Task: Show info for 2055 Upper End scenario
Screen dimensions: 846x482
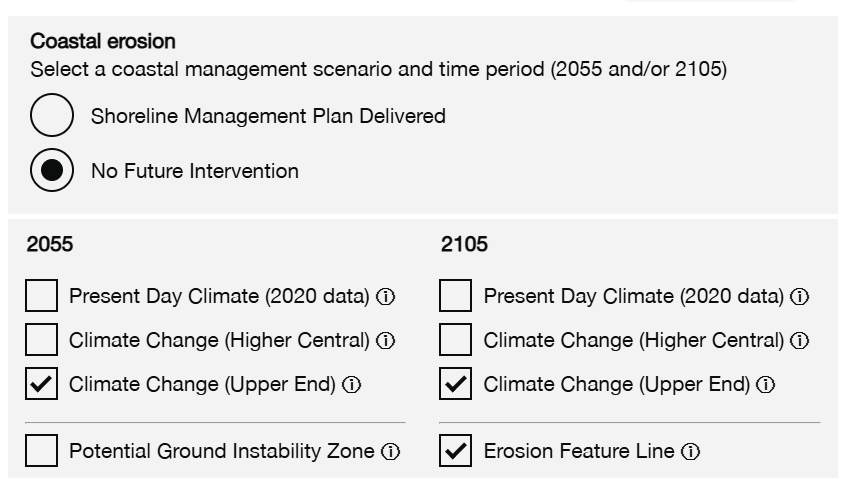Action: click(352, 385)
